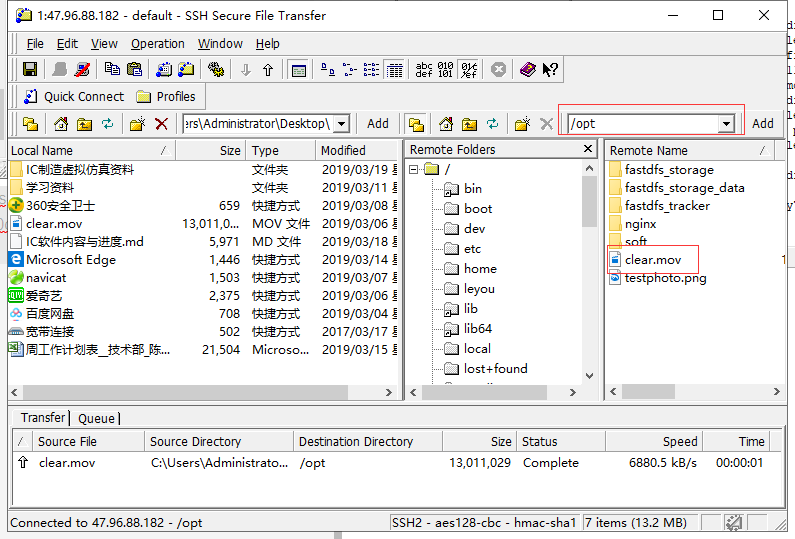This screenshot has height=539, width=795.
Task: Switch to small icons view
Action: (x=349, y=70)
